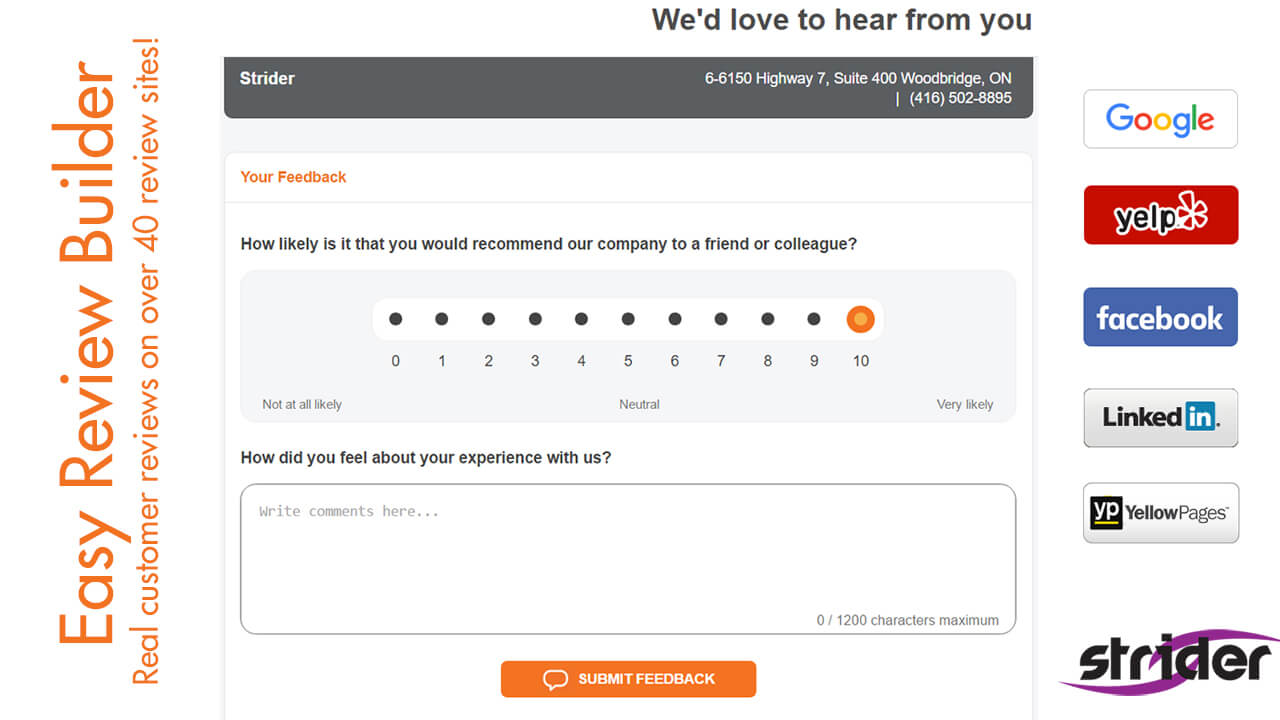Select the highlighted rating 10 dot

click(860, 319)
